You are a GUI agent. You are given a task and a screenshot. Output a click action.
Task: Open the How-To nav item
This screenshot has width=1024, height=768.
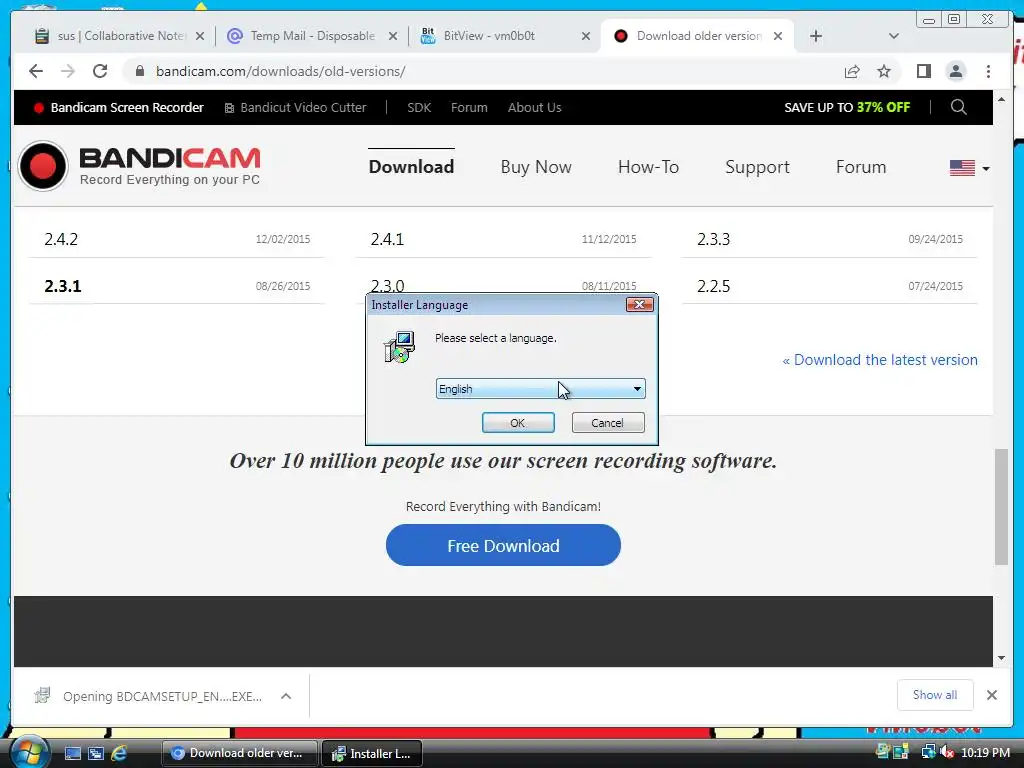click(x=648, y=167)
